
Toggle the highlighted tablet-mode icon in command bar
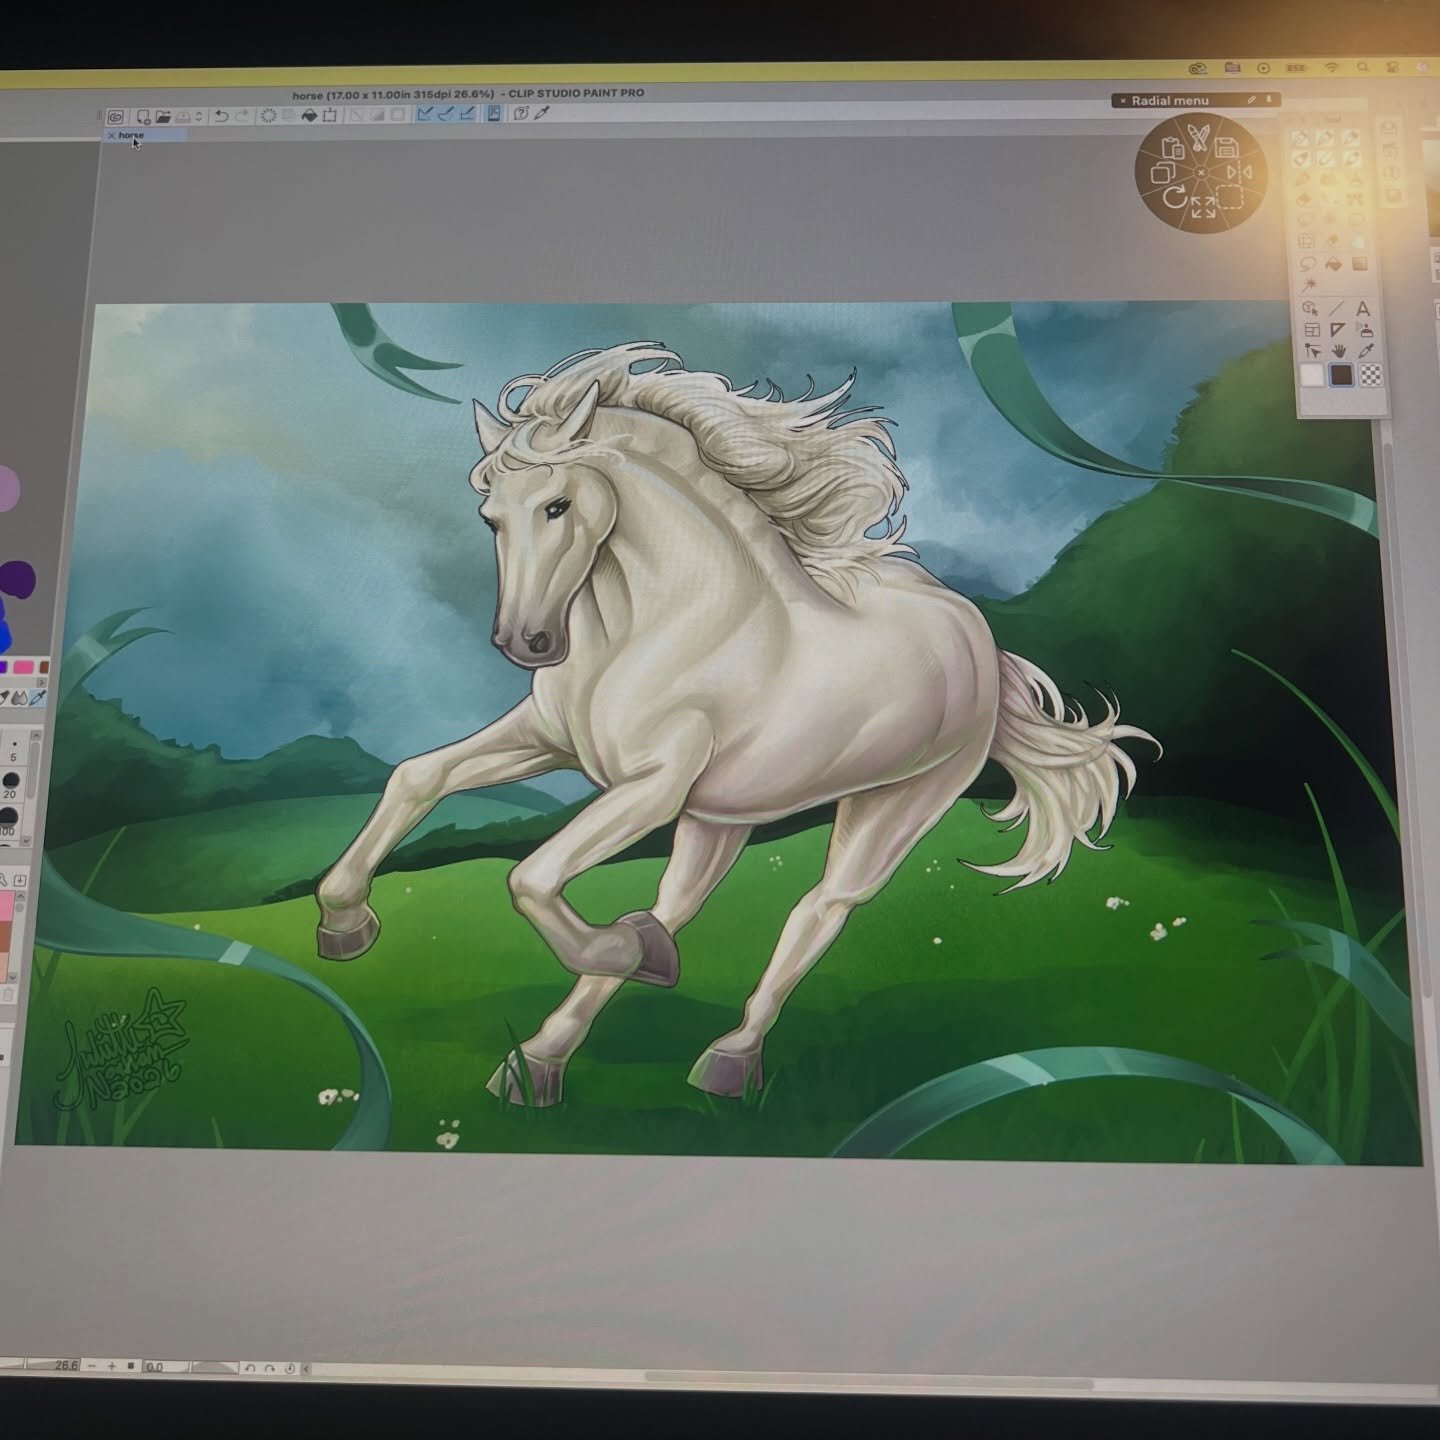tap(494, 114)
